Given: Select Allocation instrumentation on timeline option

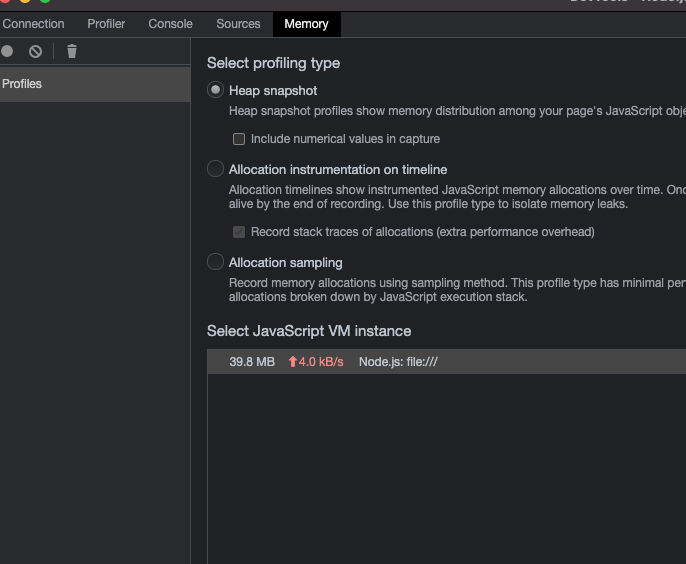Looking at the screenshot, I should point(215,169).
